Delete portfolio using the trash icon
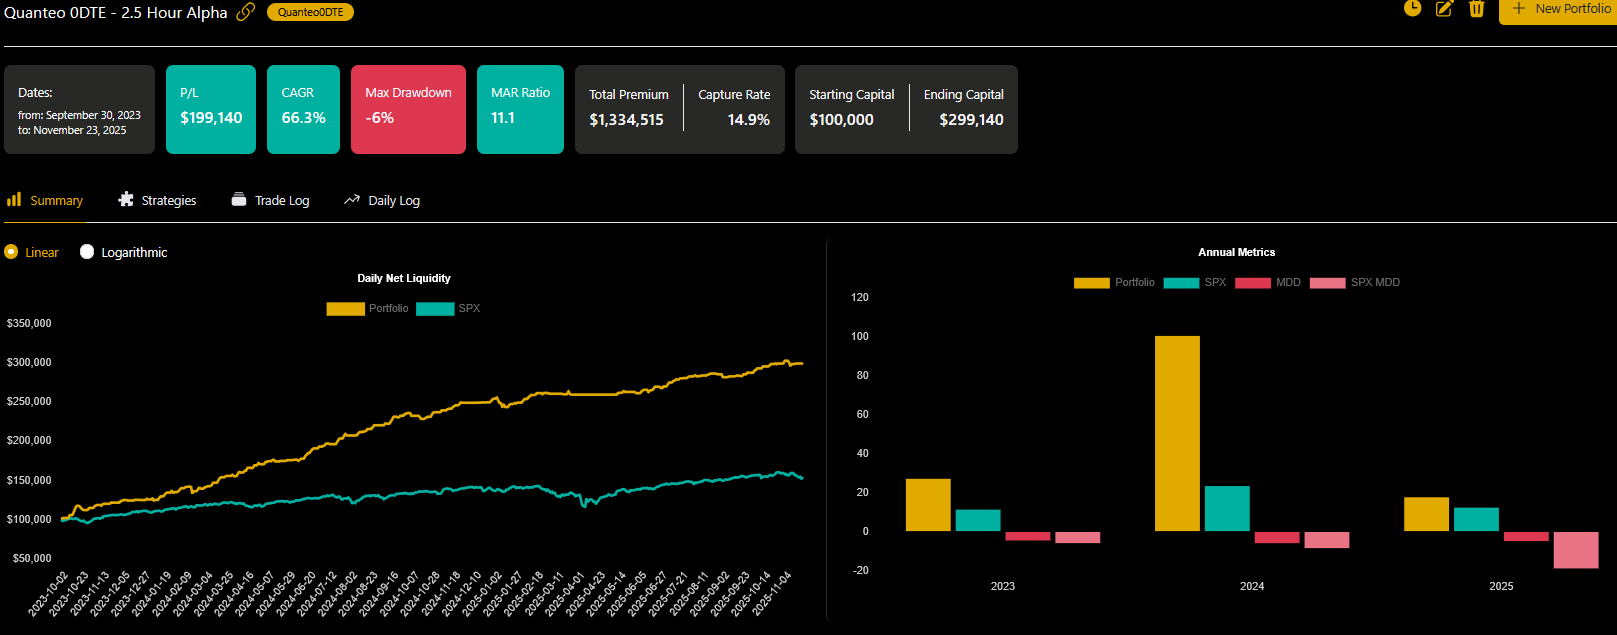 tap(1476, 9)
